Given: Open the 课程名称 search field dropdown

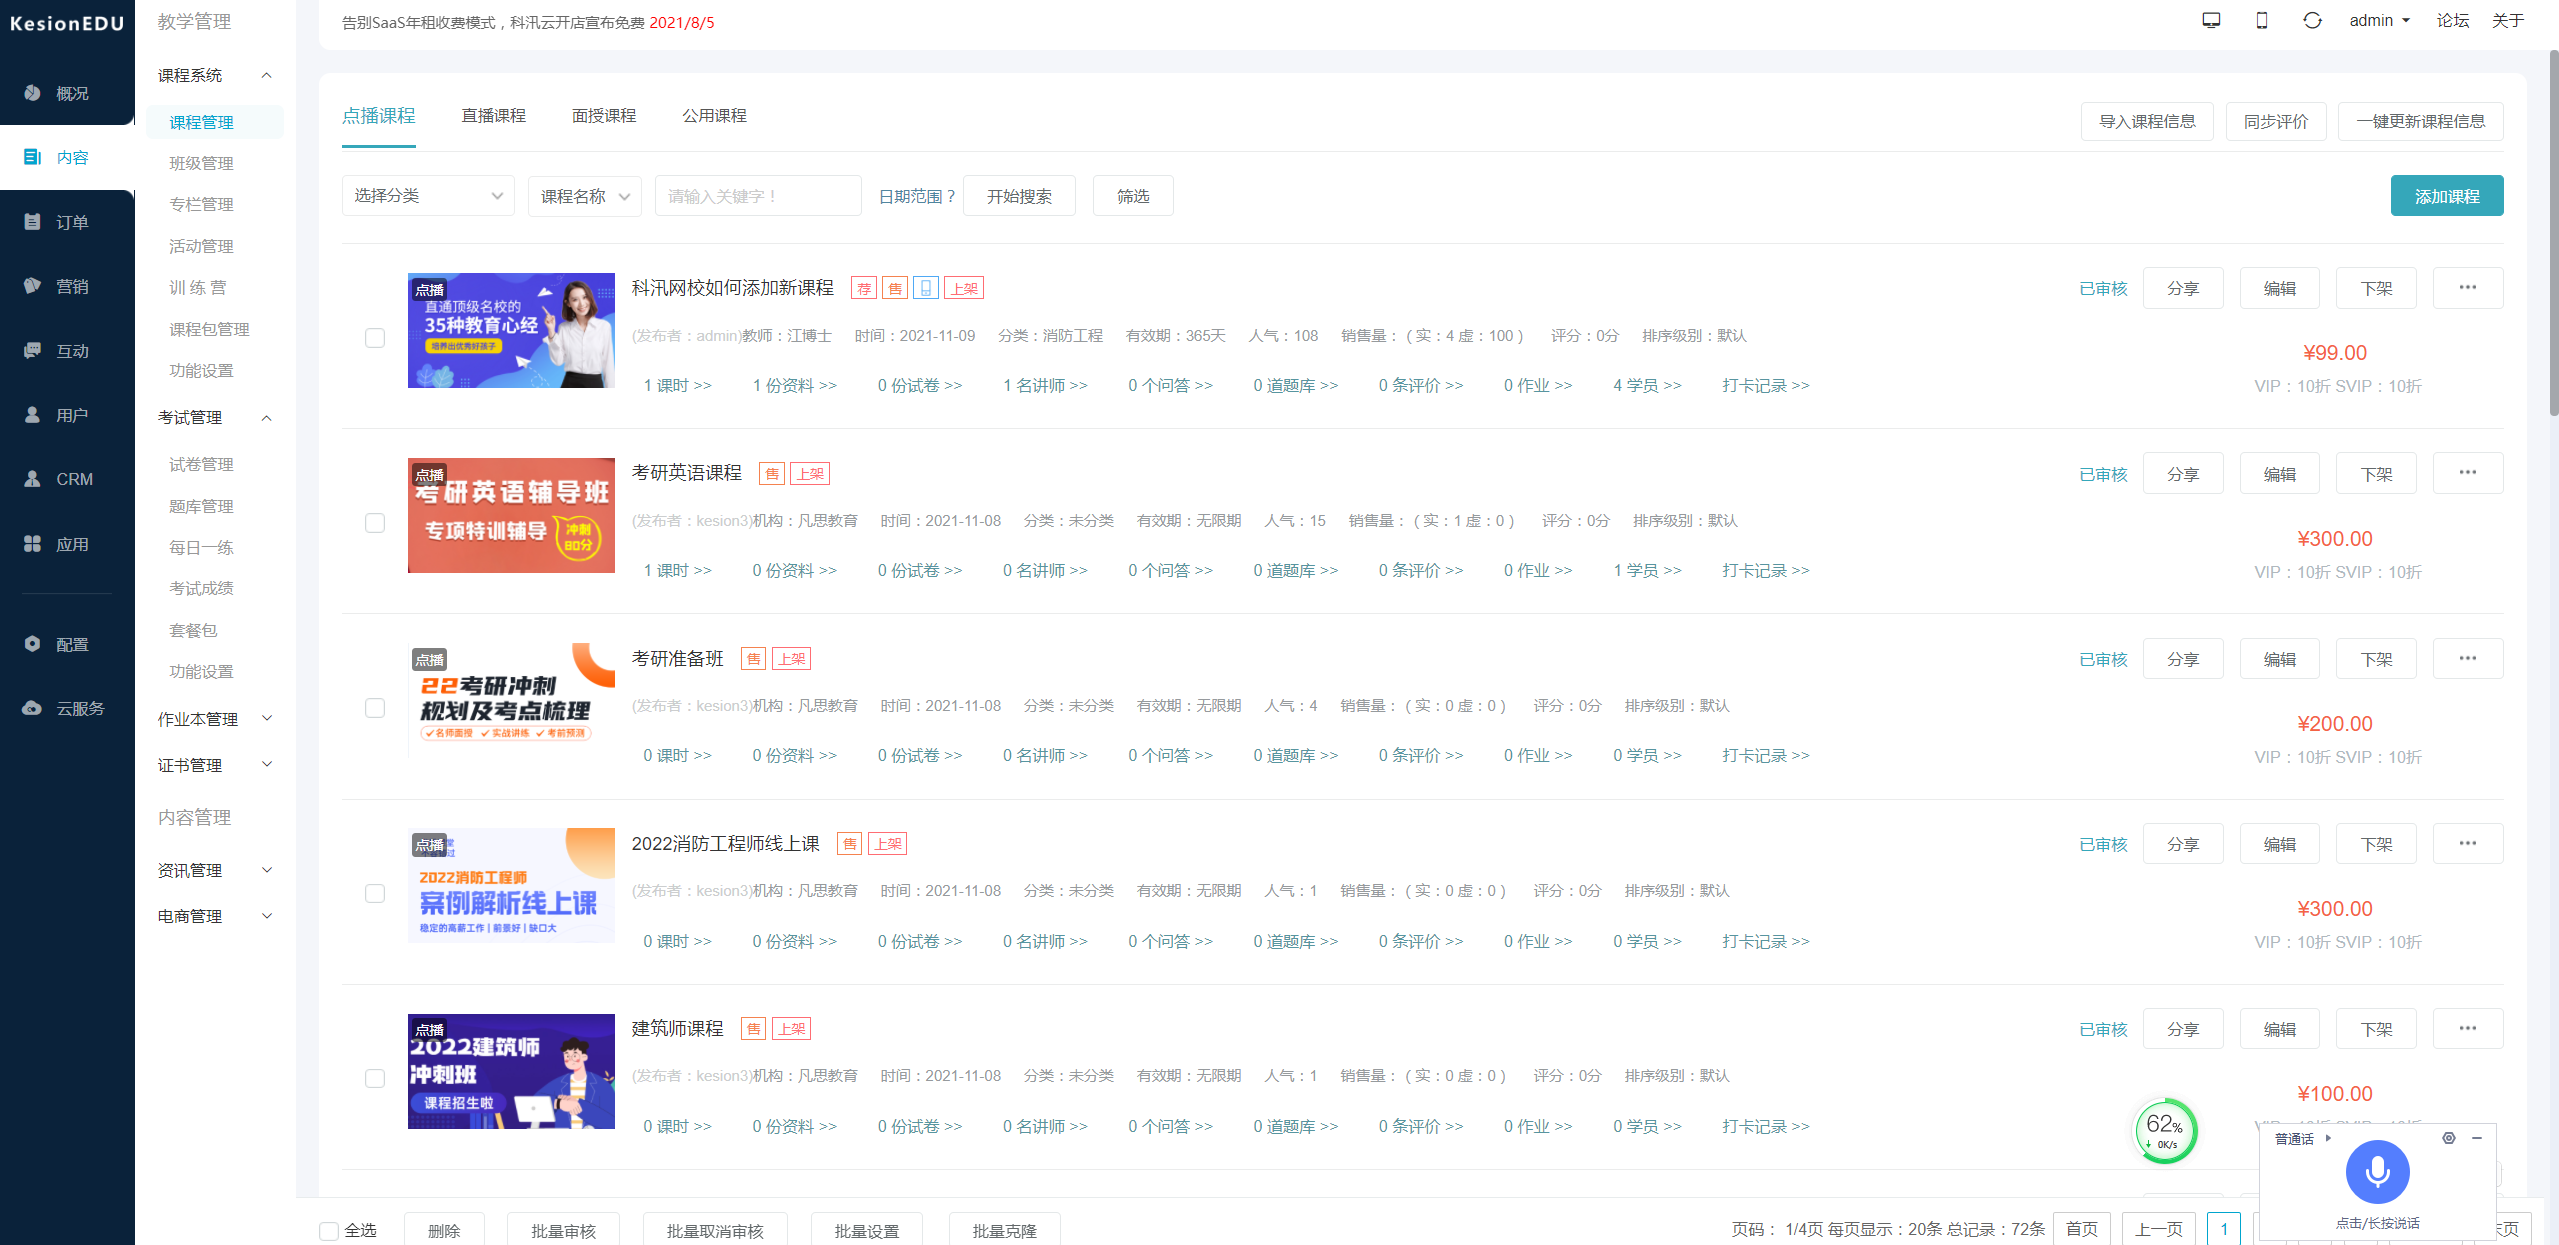Looking at the screenshot, I should click(584, 196).
